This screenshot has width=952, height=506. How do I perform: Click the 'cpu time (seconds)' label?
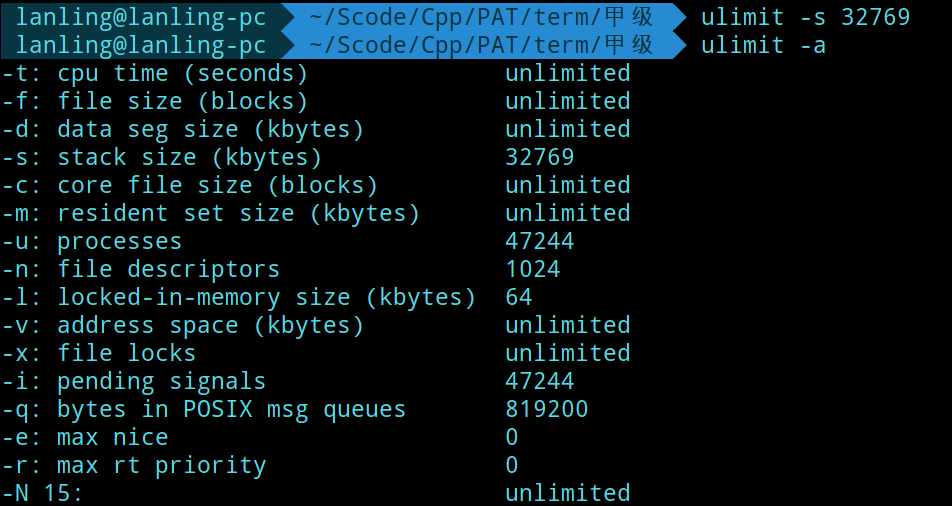(x=182, y=73)
